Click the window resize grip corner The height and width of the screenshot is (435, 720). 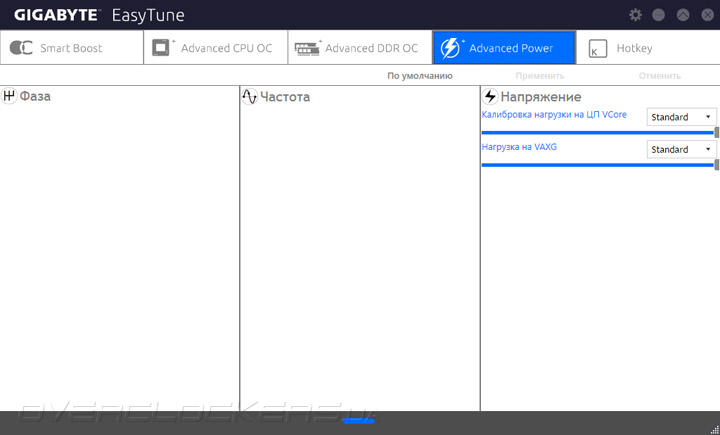coord(714,429)
